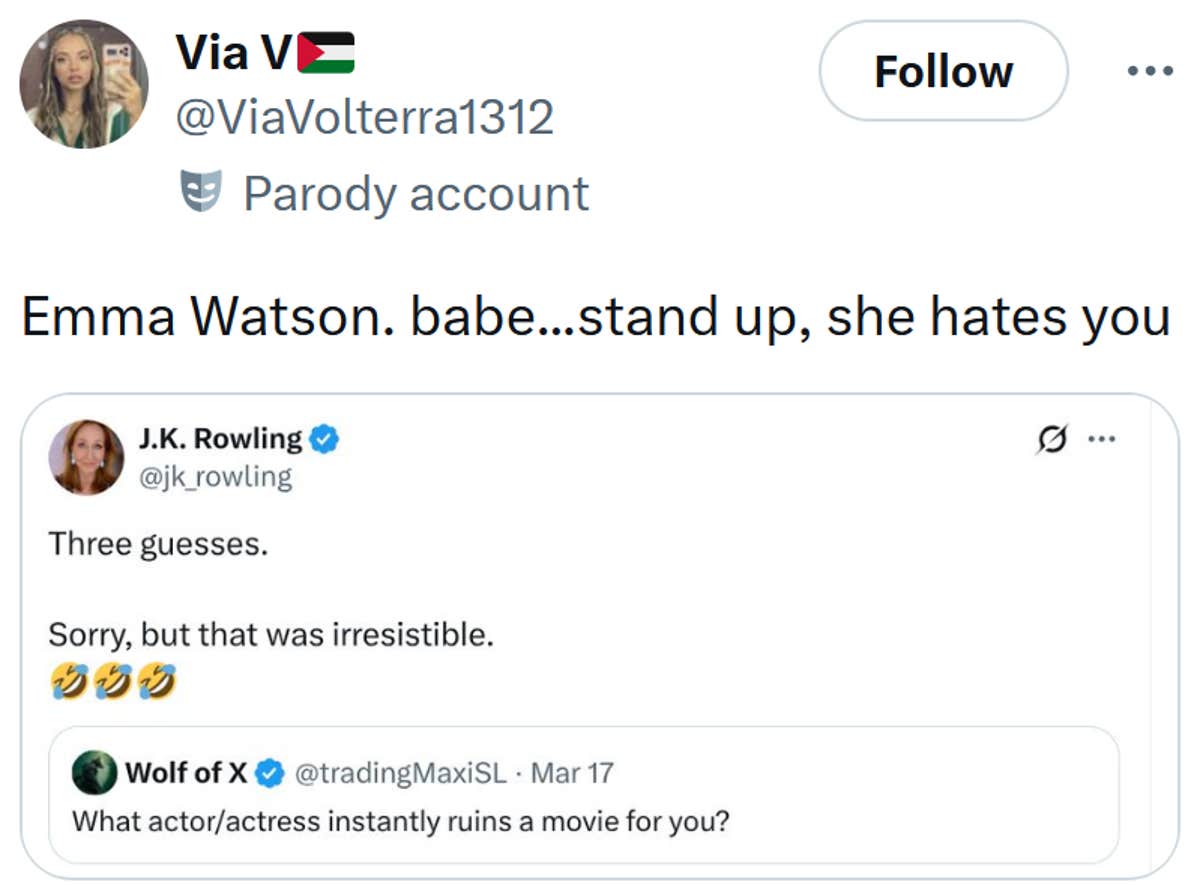Toggle follow state via the Follow control
This screenshot has width=1200, height=885.
click(943, 70)
